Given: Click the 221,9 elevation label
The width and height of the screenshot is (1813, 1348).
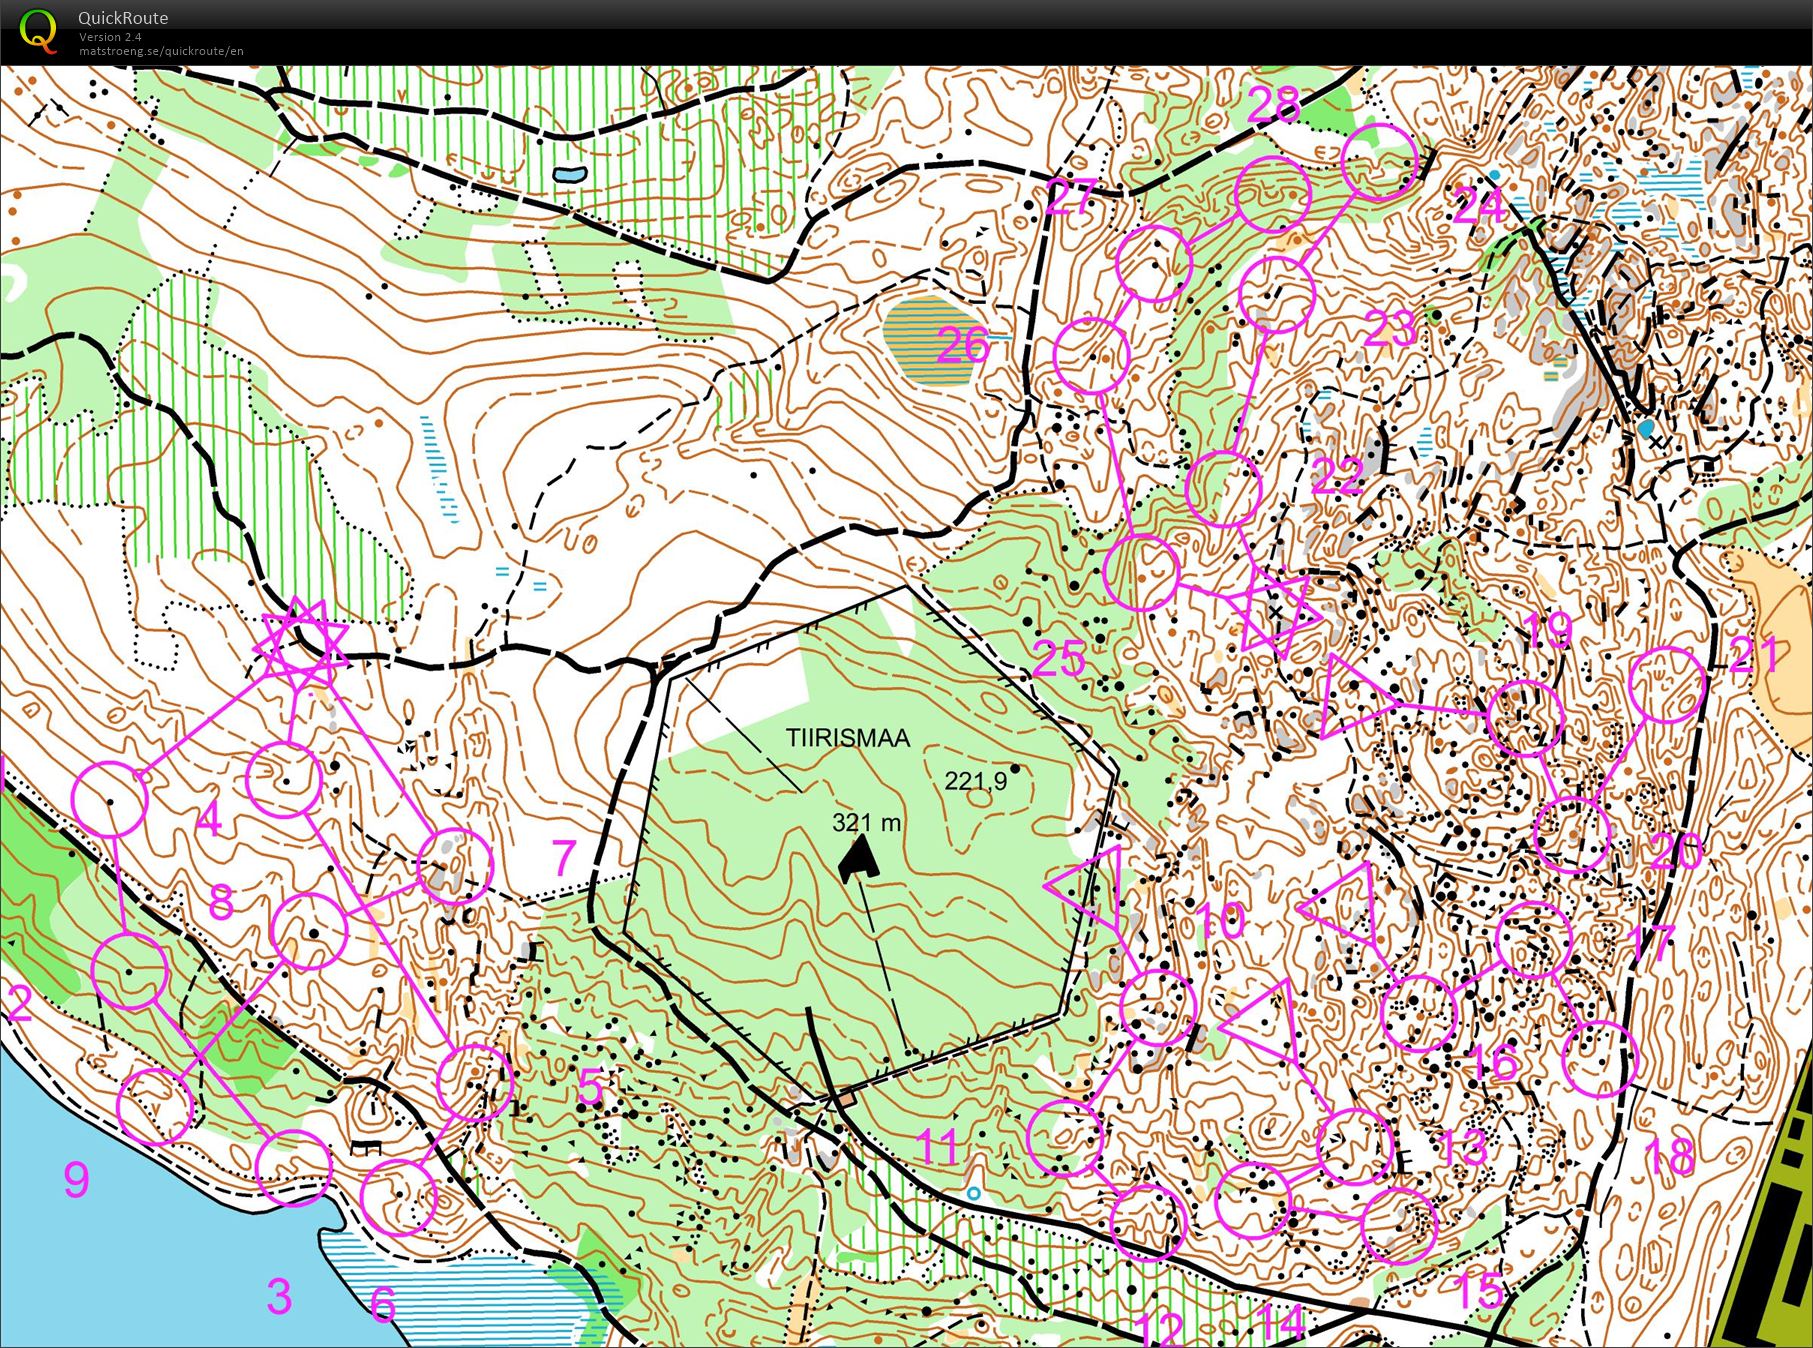Looking at the screenshot, I should (x=976, y=780).
